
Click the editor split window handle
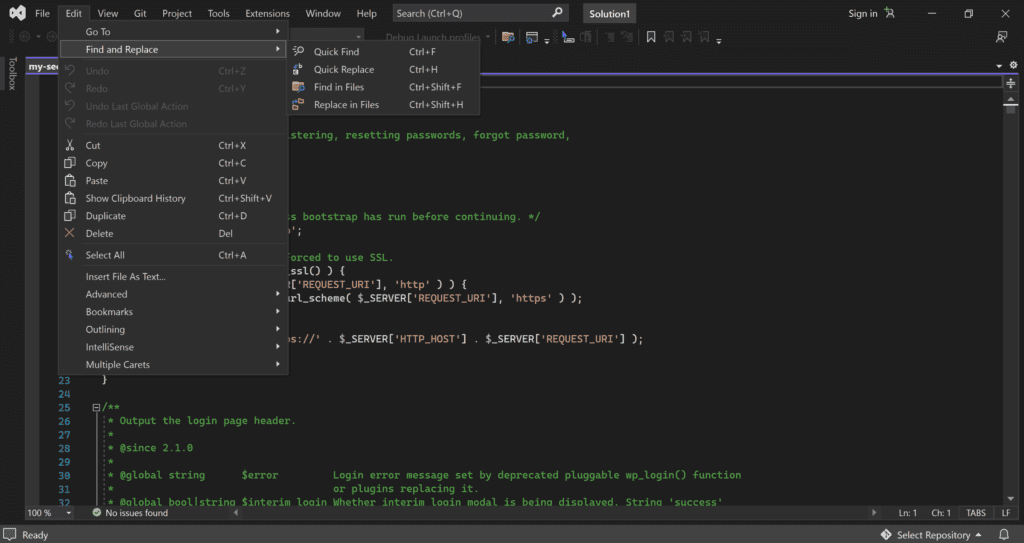click(1010, 84)
